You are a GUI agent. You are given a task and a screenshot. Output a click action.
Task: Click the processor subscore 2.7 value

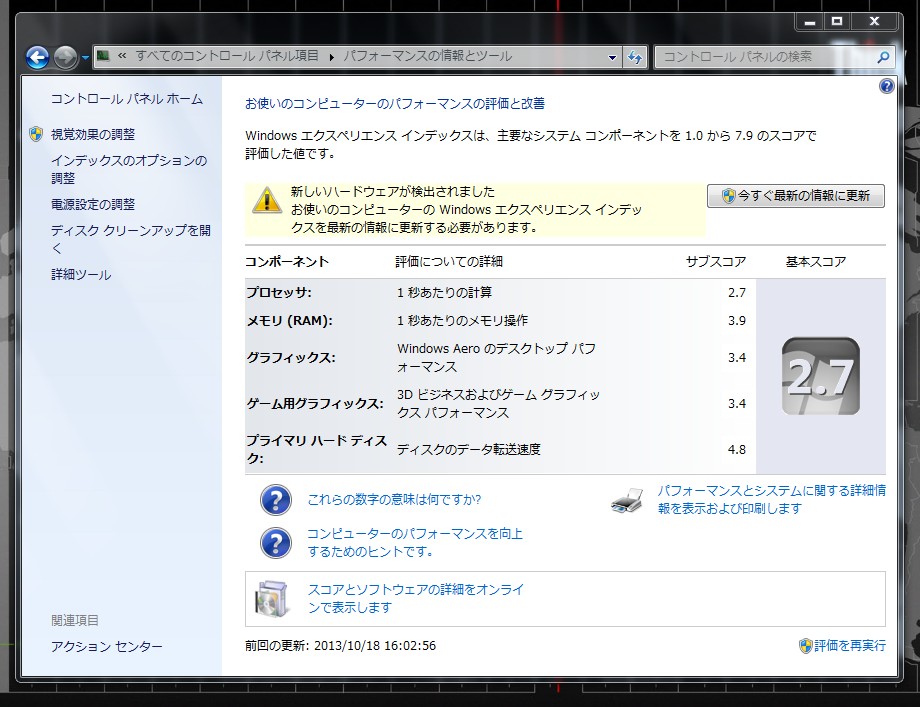point(737,292)
